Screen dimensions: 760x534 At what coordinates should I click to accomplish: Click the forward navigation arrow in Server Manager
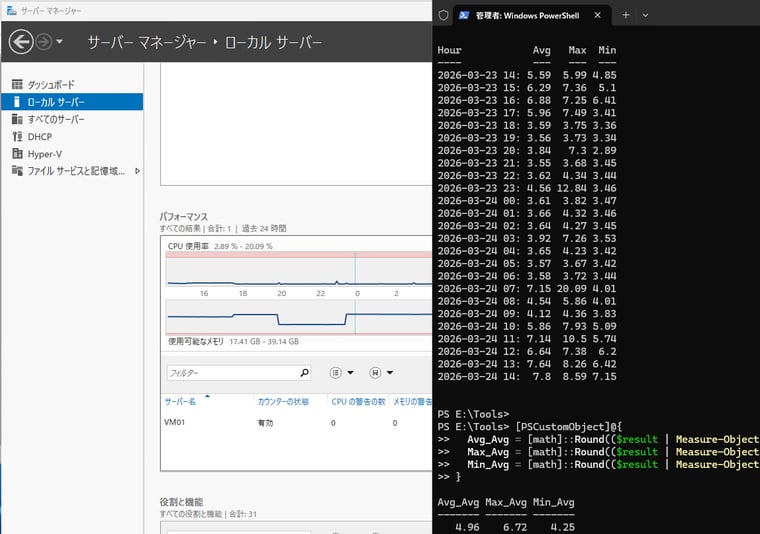[44, 42]
